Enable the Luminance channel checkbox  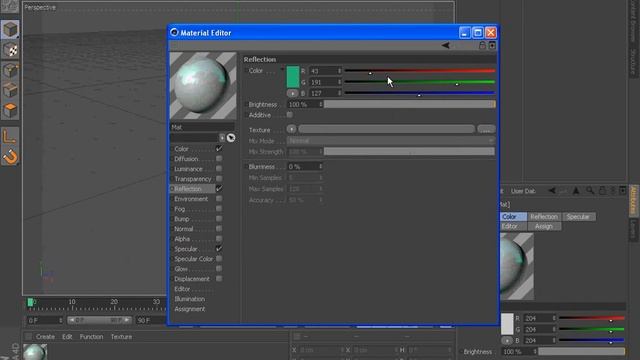tap(219, 169)
